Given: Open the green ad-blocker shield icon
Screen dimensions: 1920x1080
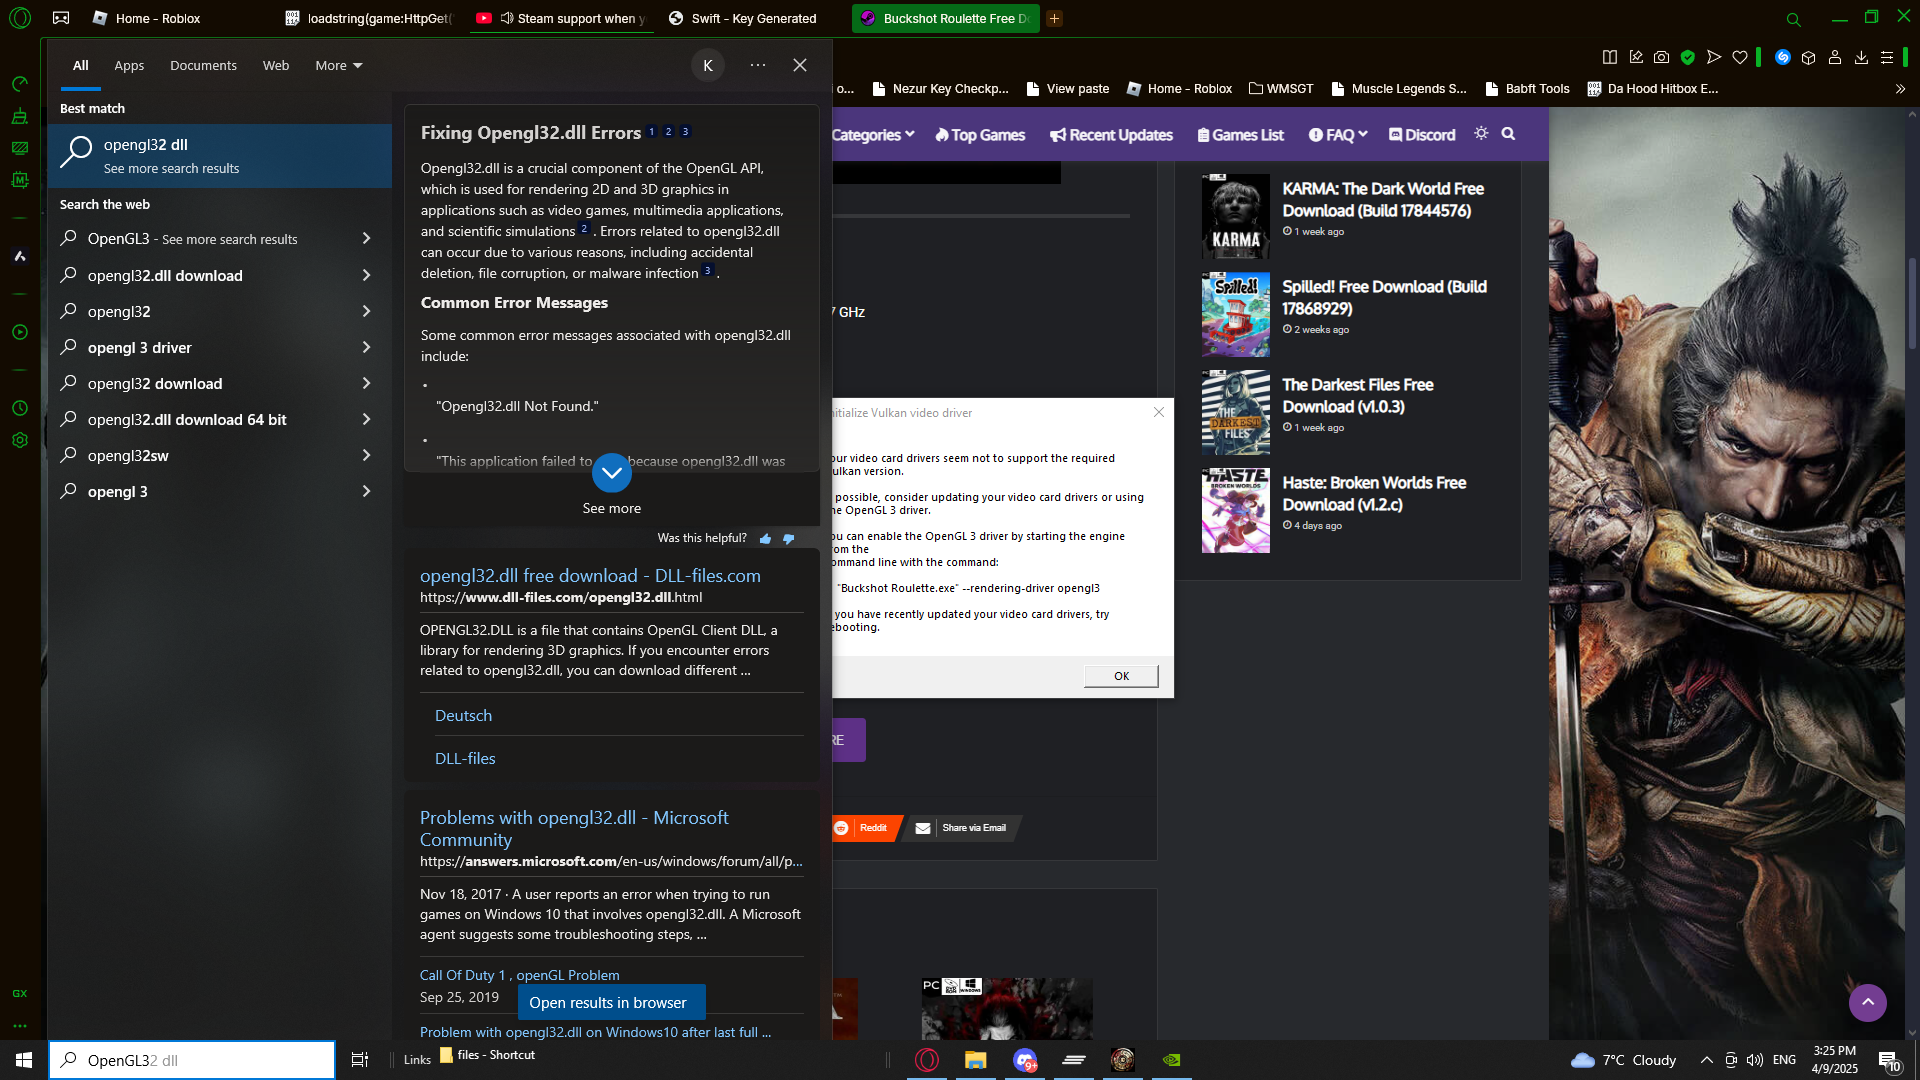Looking at the screenshot, I should [x=1688, y=58].
